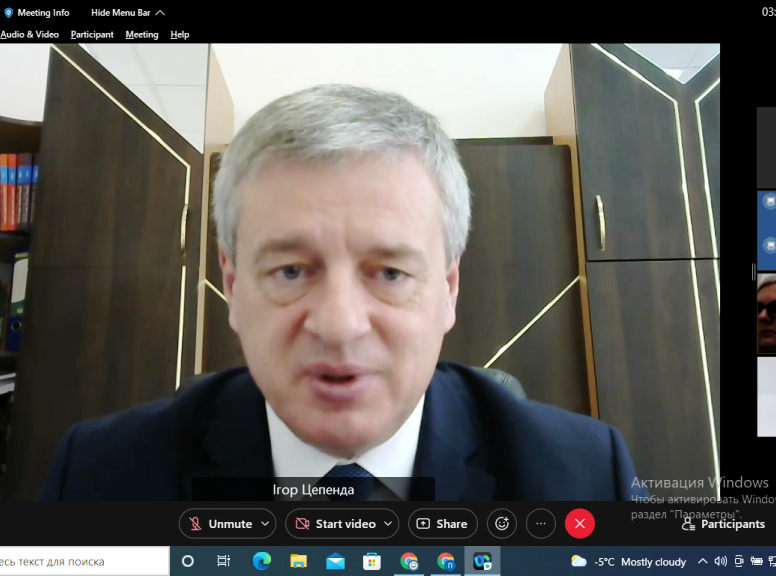Open the Participants panel
Screen dimensions: 776x576
coord(723,524)
